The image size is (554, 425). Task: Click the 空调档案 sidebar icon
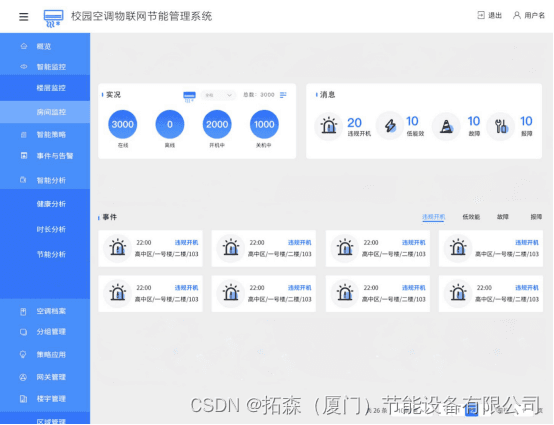pos(23,311)
